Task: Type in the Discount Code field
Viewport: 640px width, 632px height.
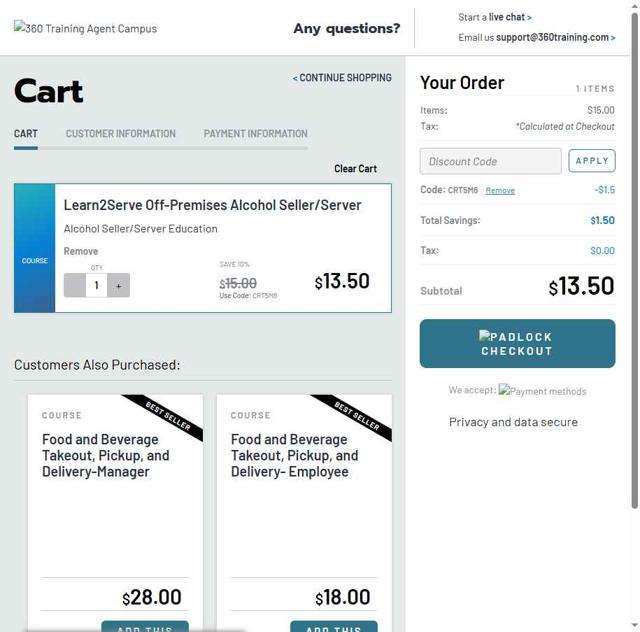Action: tap(490, 161)
